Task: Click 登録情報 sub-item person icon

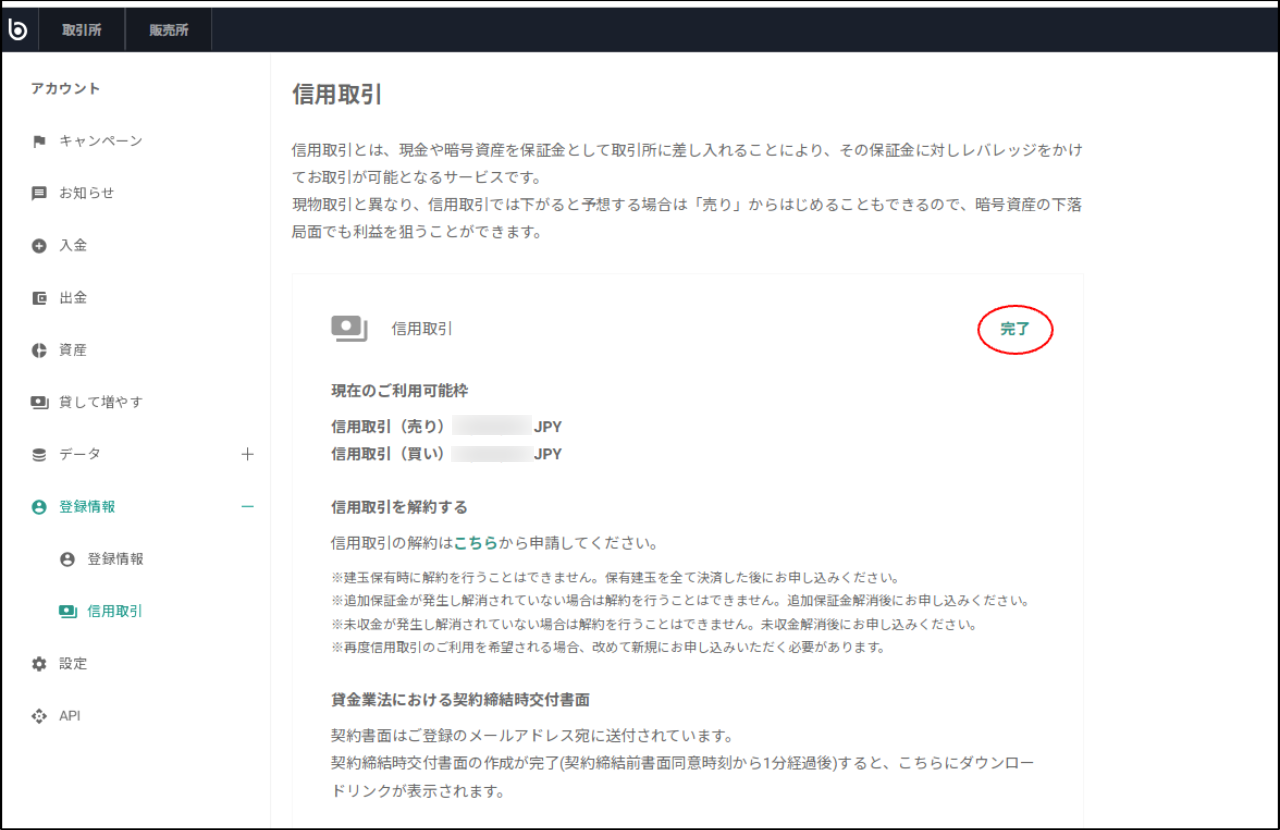Action: click(67, 559)
